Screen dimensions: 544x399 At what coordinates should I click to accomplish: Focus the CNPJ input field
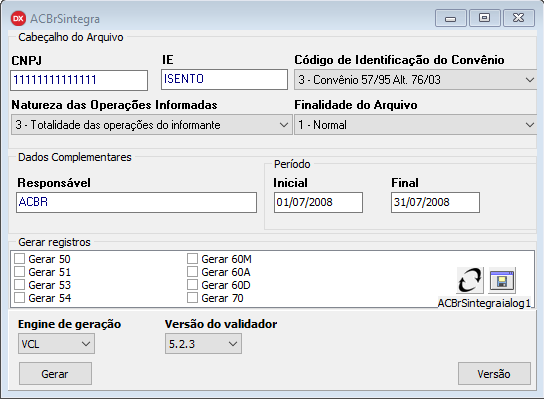click(79, 80)
